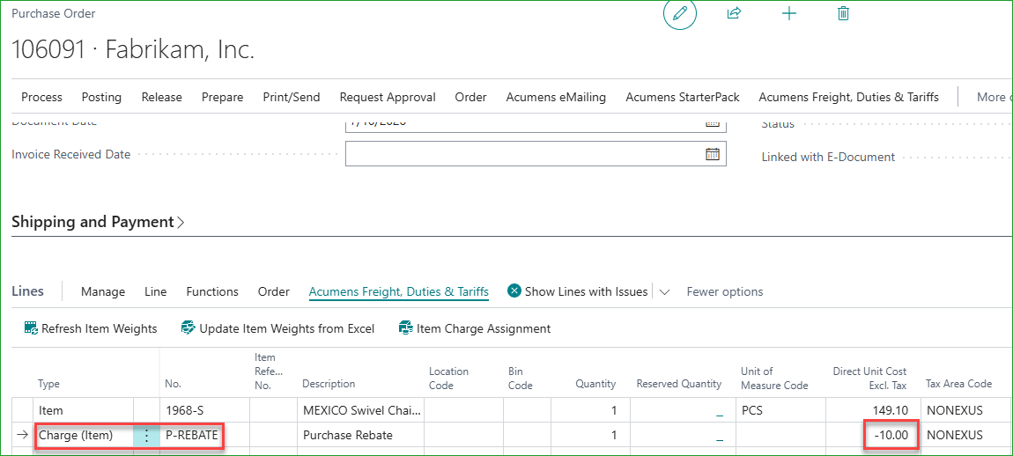Open the Functions menu in Lines
The image size is (1013, 456).
point(212,292)
